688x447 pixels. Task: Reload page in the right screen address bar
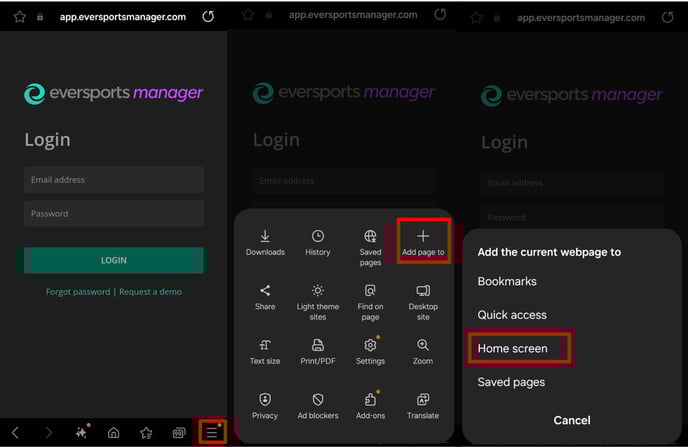pos(667,18)
